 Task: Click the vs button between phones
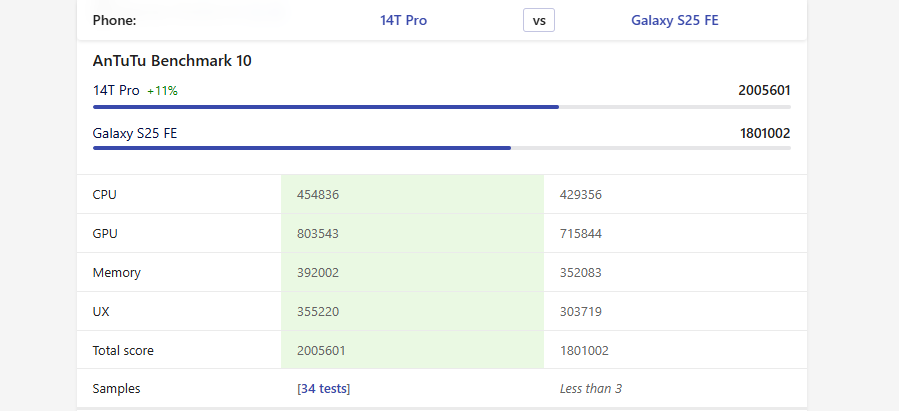point(539,21)
